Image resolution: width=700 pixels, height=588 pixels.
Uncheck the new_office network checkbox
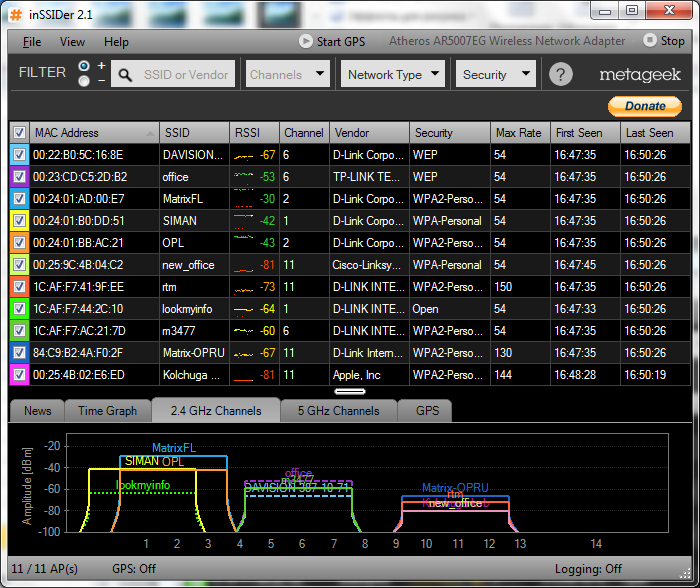point(19,265)
